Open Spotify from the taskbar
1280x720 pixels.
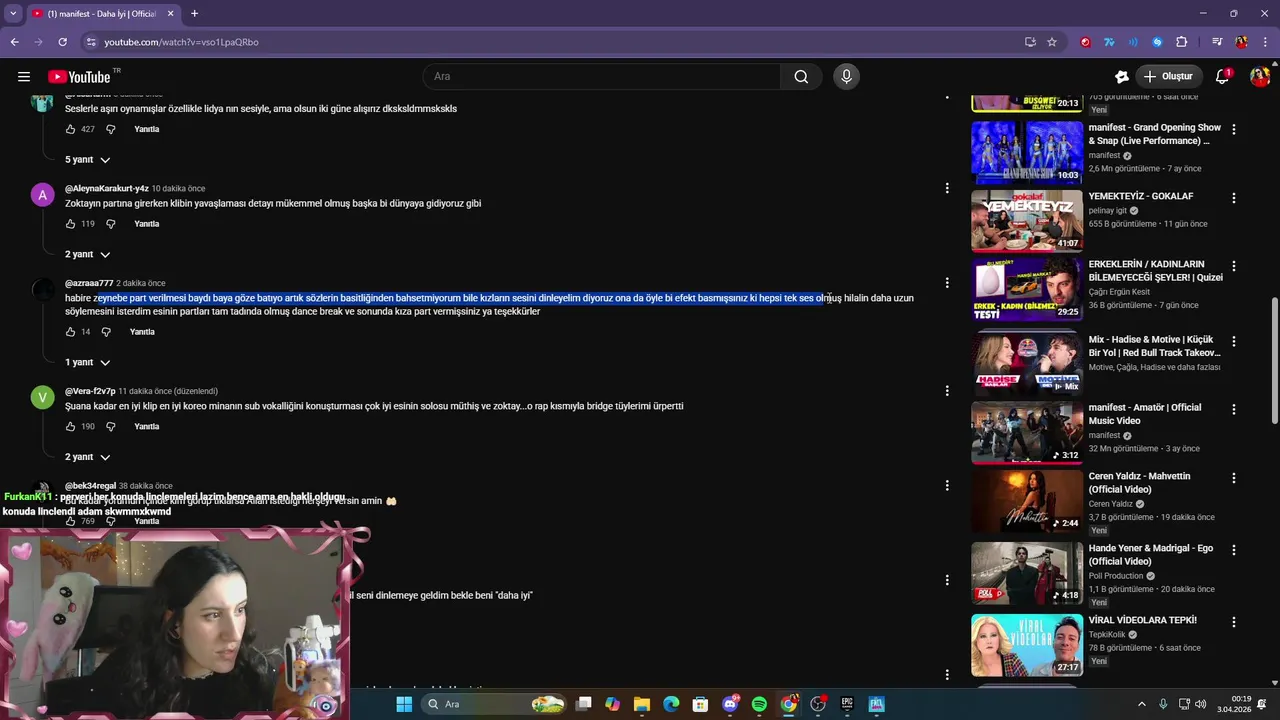coord(759,704)
